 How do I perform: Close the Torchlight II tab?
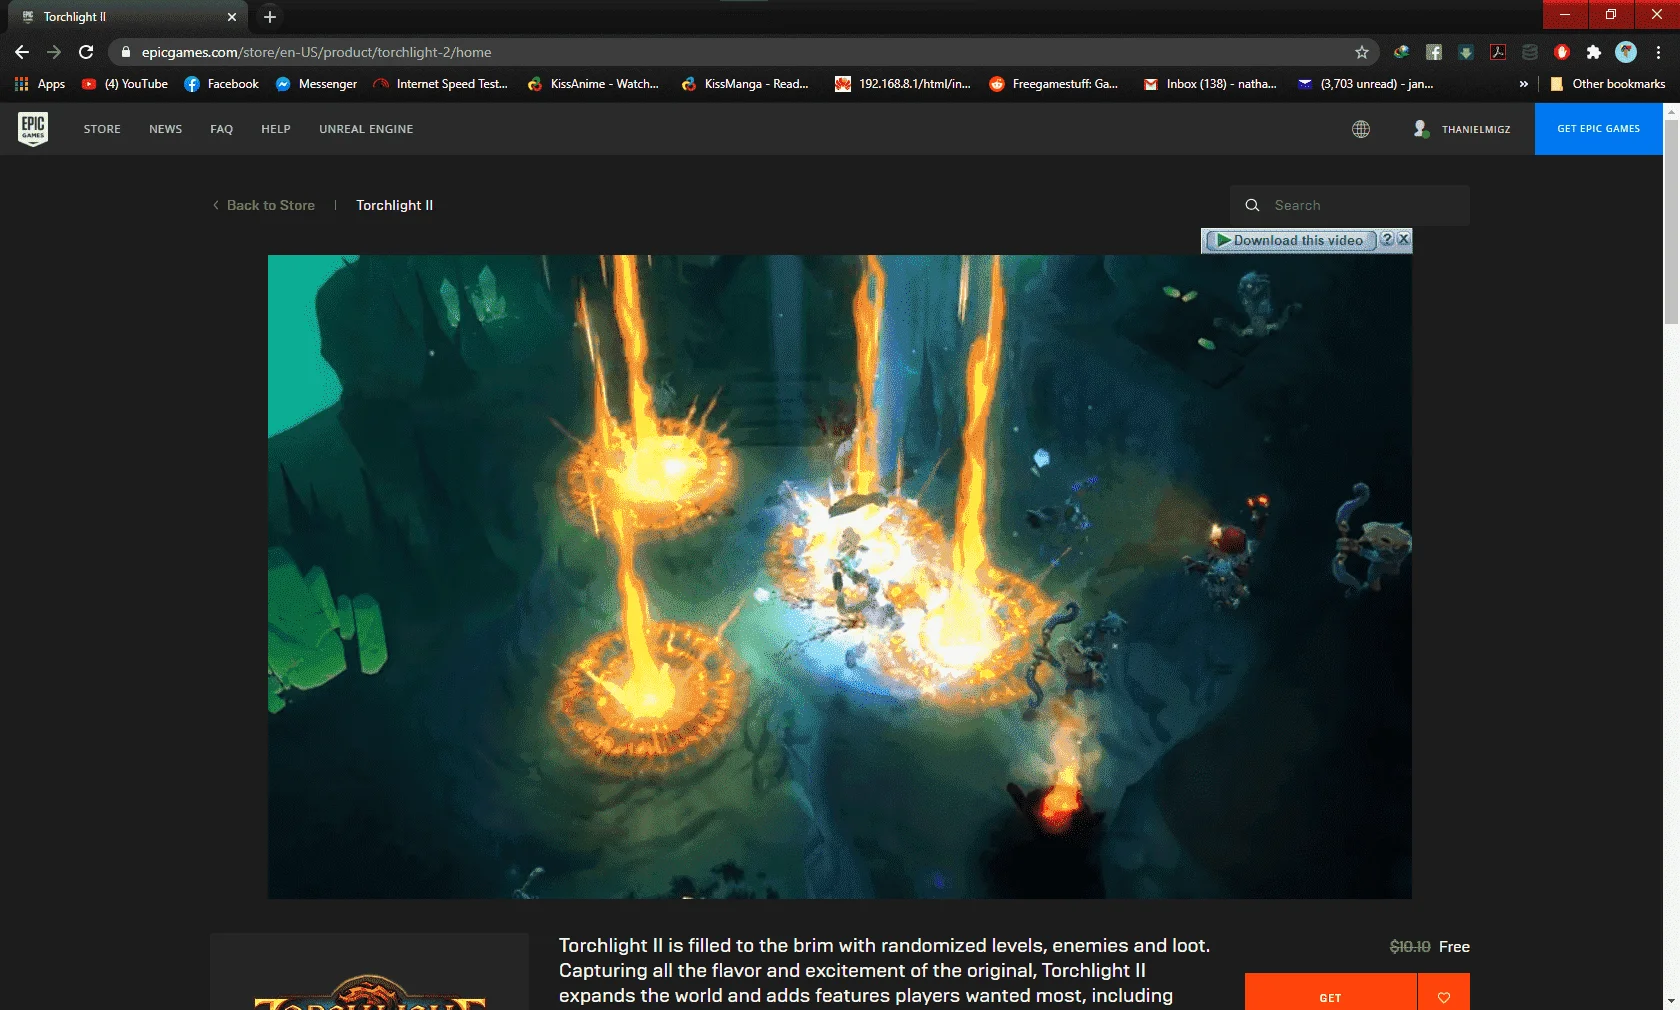tap(232, 17)
